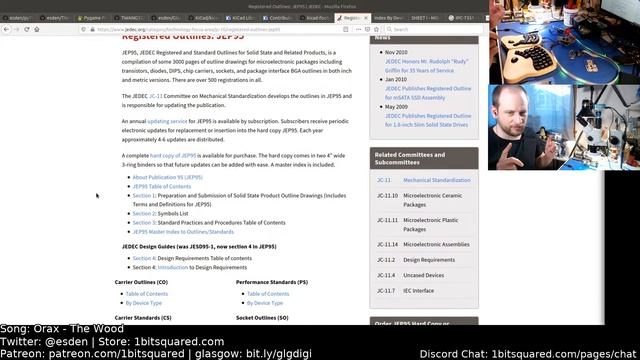Viewport: 640px width, 360px height.
Task: Open Section 1 link
Action: pyautogui.click(x=144, y=196)
